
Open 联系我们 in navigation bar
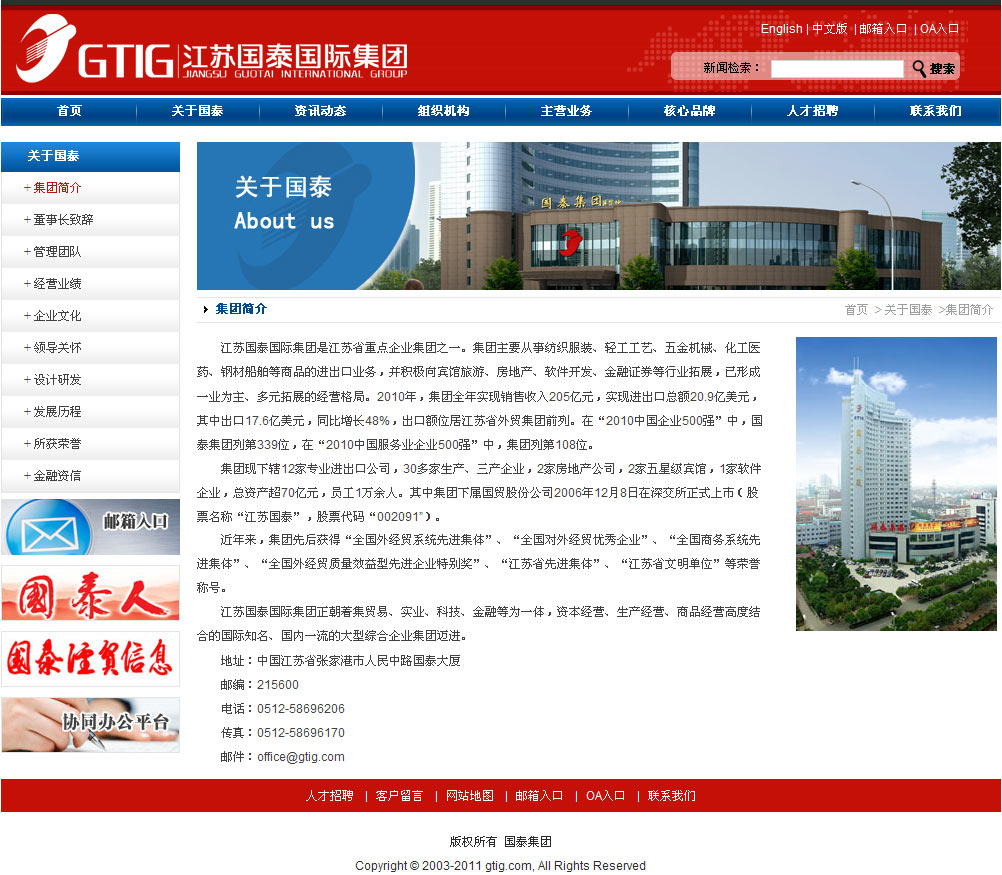pos(936,111)
